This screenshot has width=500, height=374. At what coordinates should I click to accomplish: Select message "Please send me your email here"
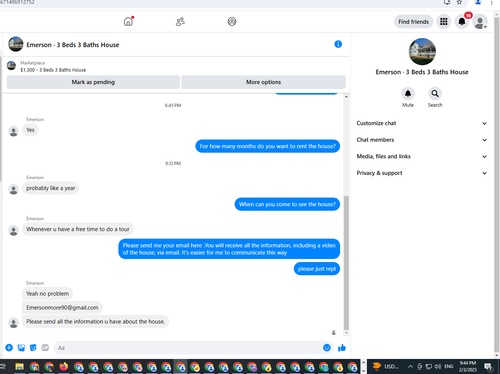229,249
